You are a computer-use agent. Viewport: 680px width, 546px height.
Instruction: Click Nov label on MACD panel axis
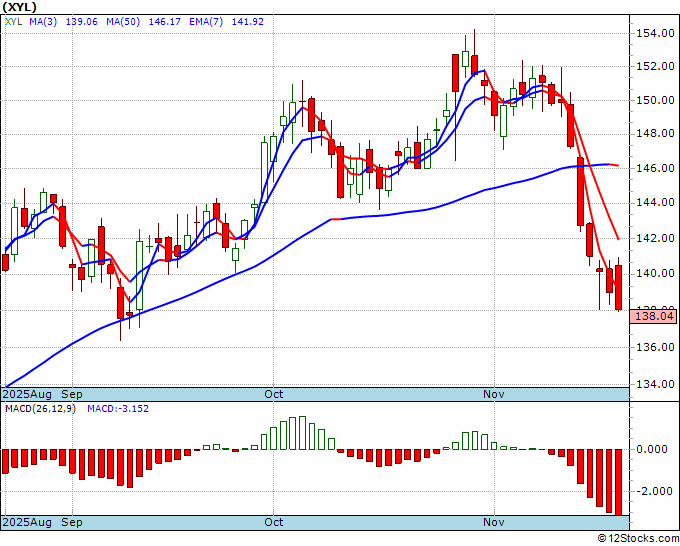[x=494, y=522]
